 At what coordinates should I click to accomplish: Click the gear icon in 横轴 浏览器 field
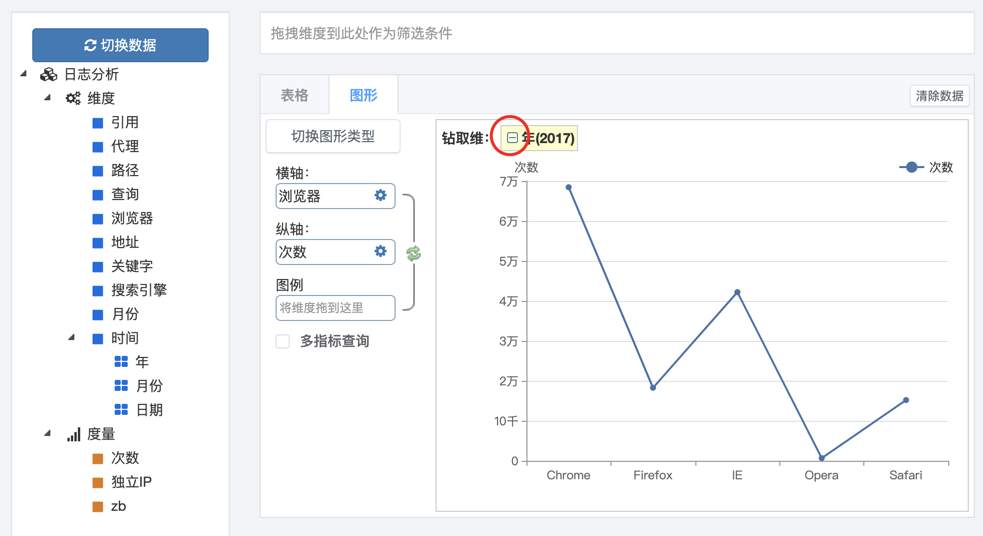point(380,196)
